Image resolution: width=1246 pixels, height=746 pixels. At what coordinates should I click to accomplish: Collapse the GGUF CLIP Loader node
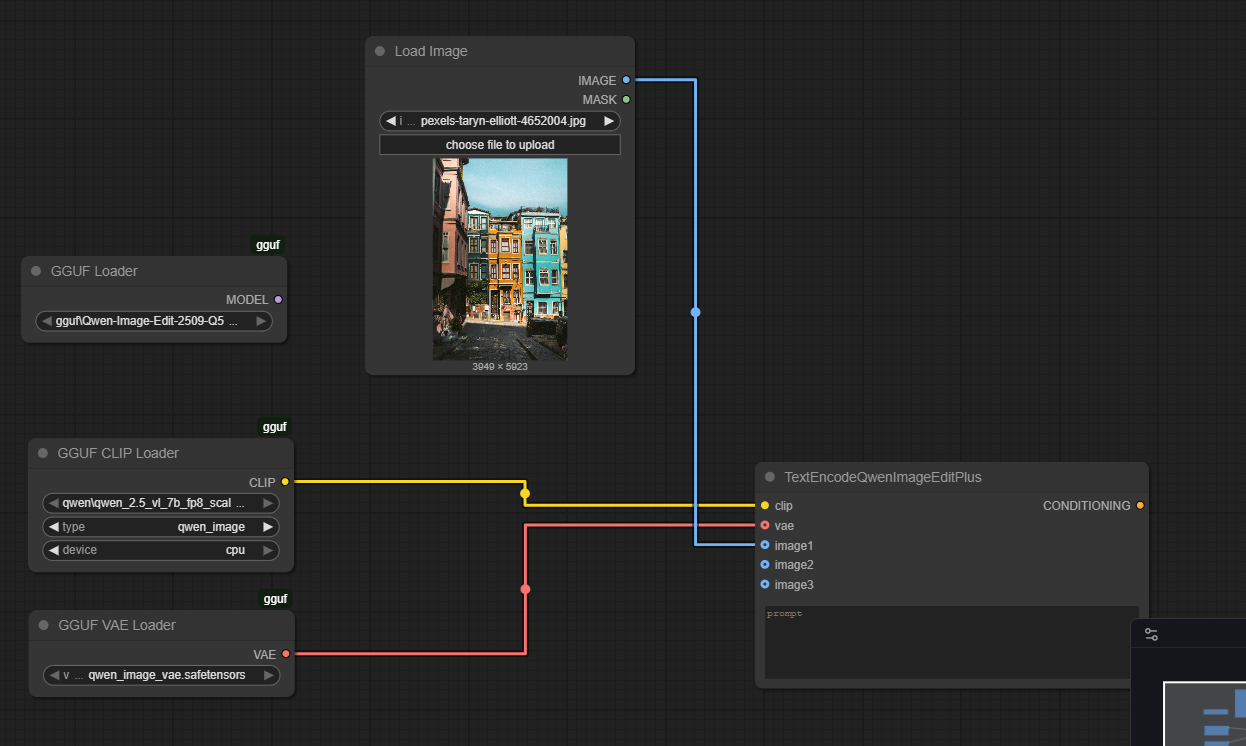[43, 453]
